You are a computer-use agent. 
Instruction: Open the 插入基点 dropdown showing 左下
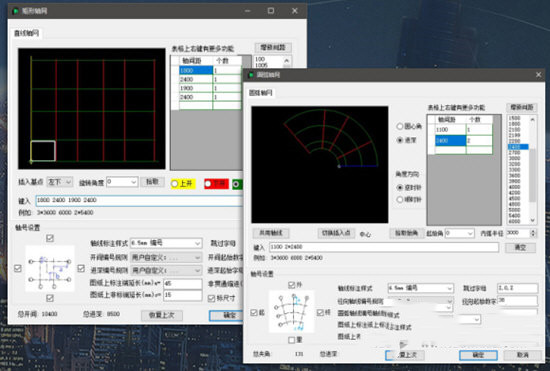(x=60, y=182)
